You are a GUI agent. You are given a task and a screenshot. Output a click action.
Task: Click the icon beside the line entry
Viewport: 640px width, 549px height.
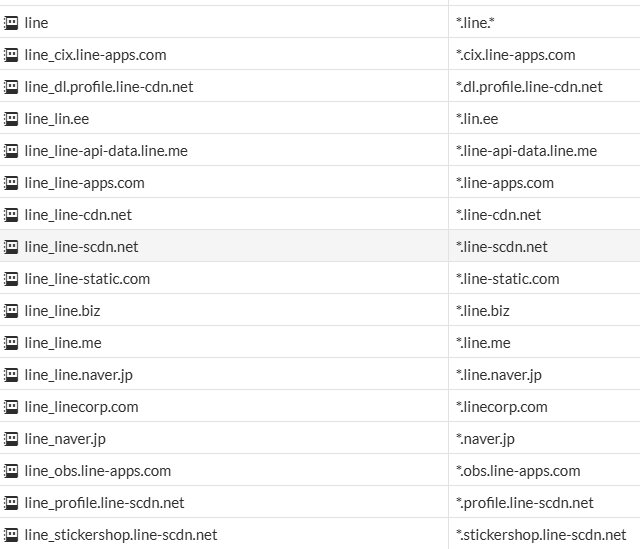[11, 23]
